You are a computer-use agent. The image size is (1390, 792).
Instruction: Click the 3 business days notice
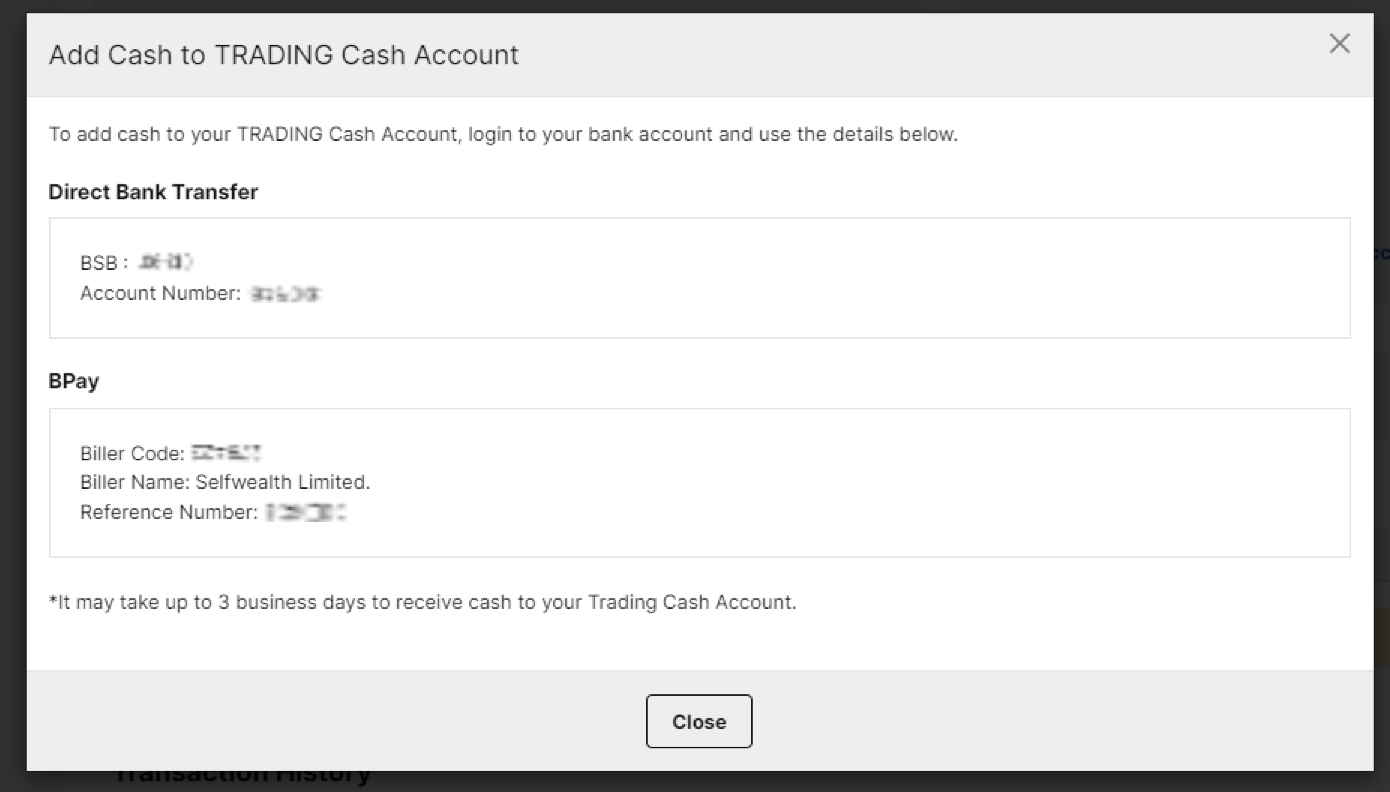click(423, 603)
